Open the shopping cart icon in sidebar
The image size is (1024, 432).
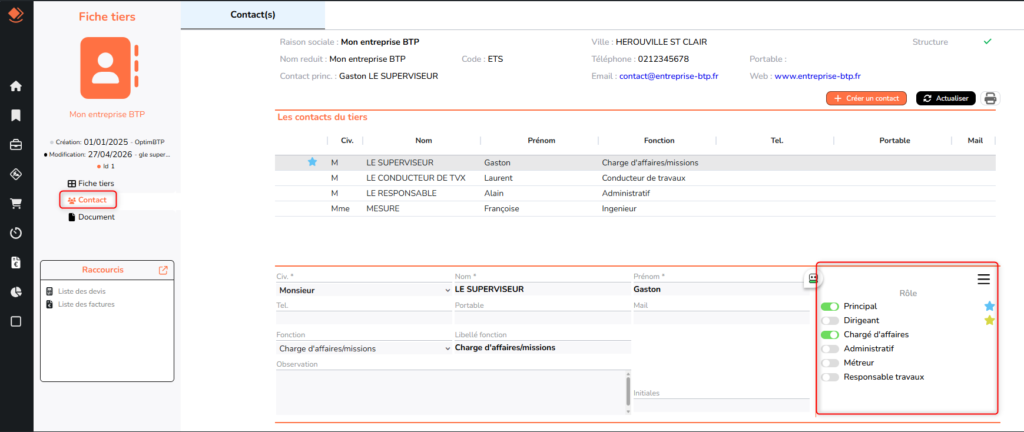pyautogui.click(x=16, y=204)
